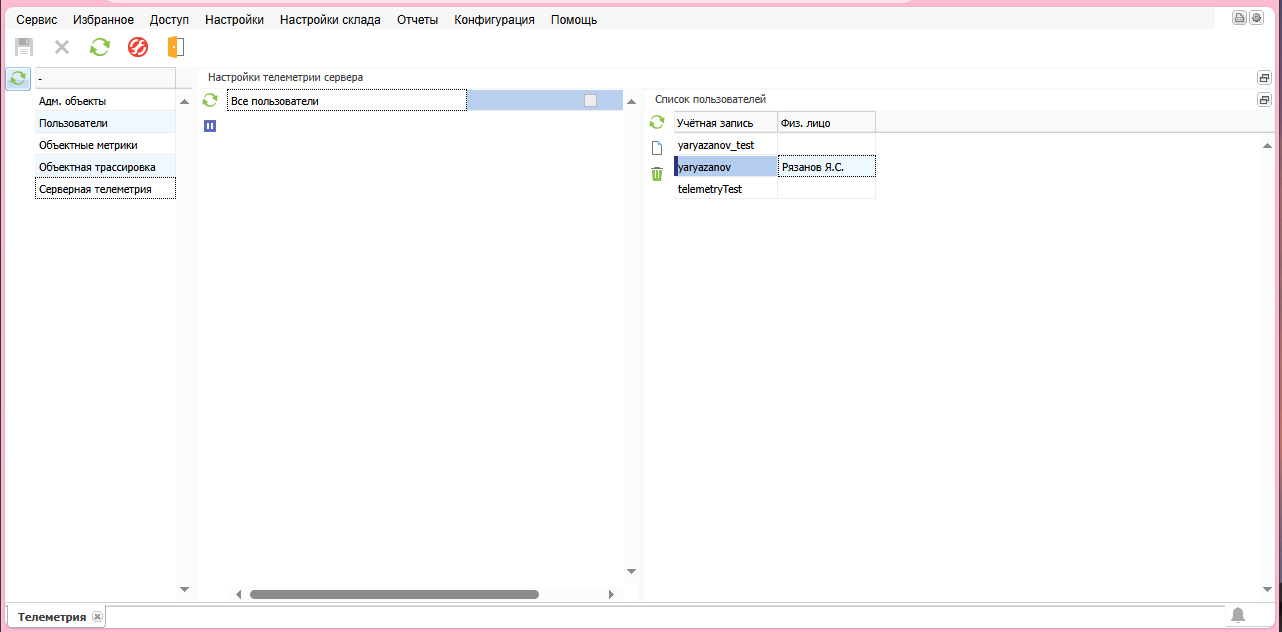Viewport: 1282px width, 632px height.
Task: Refresh the left navigation list
Action: pos(18,78)
